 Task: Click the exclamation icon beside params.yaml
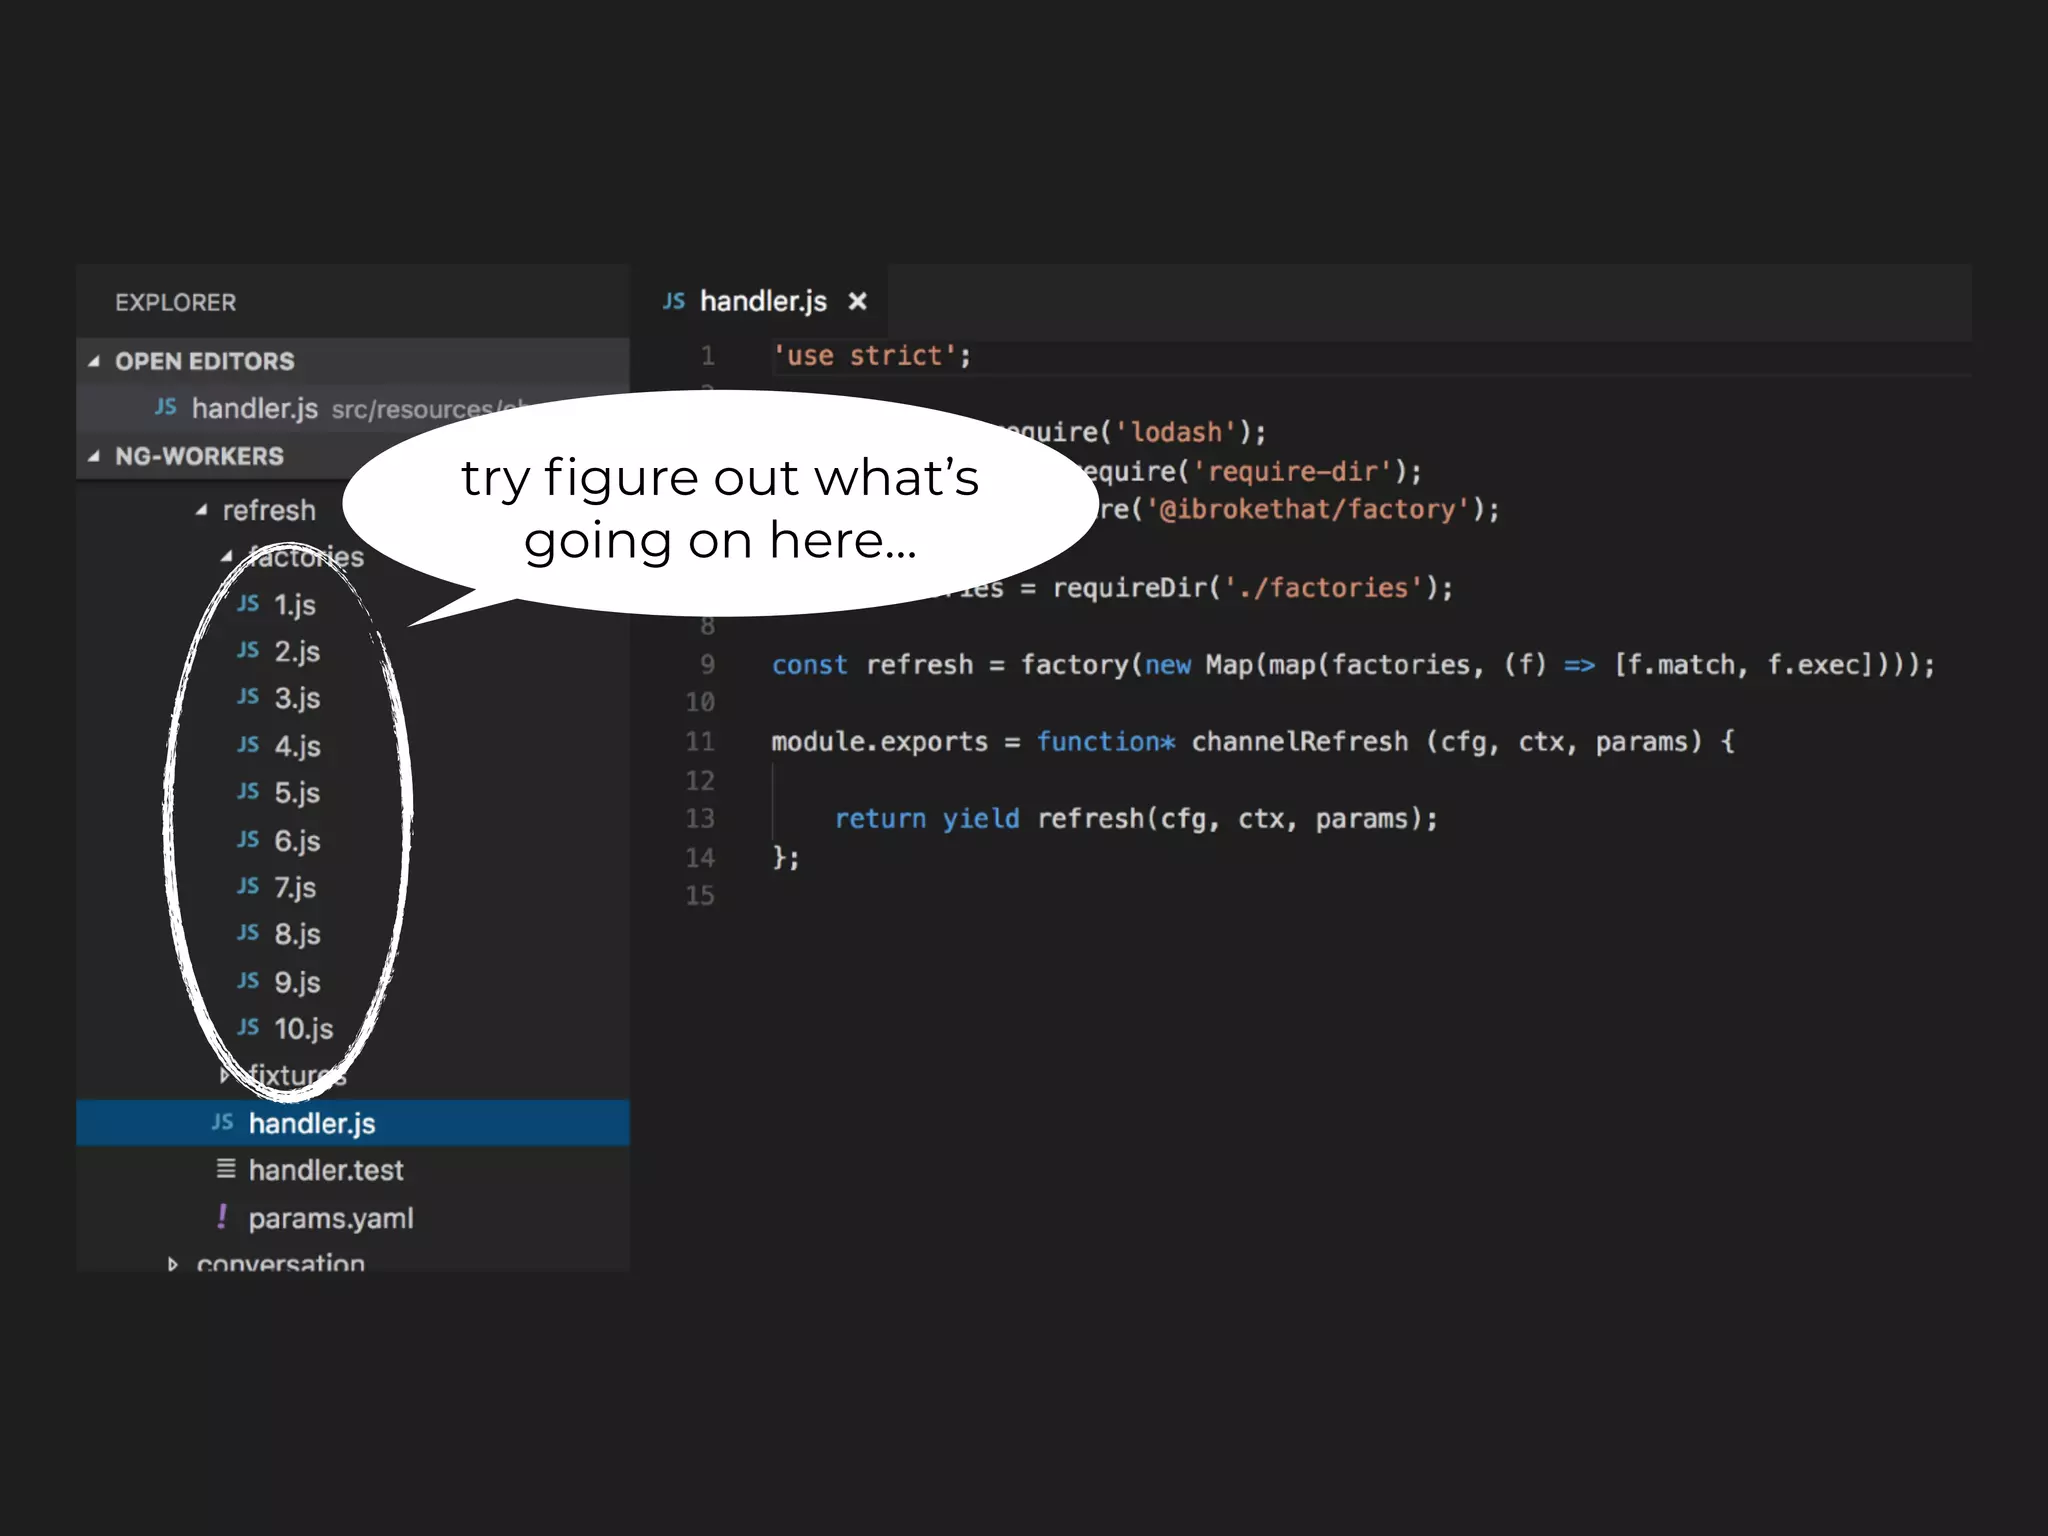click(x=222, y=1216)
